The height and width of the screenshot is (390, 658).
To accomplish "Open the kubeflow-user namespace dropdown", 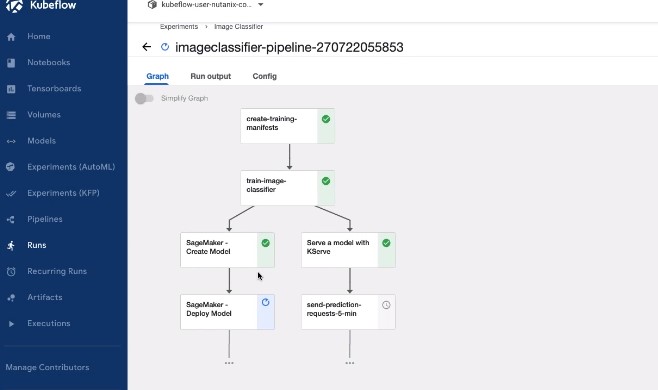I will 206,5.
